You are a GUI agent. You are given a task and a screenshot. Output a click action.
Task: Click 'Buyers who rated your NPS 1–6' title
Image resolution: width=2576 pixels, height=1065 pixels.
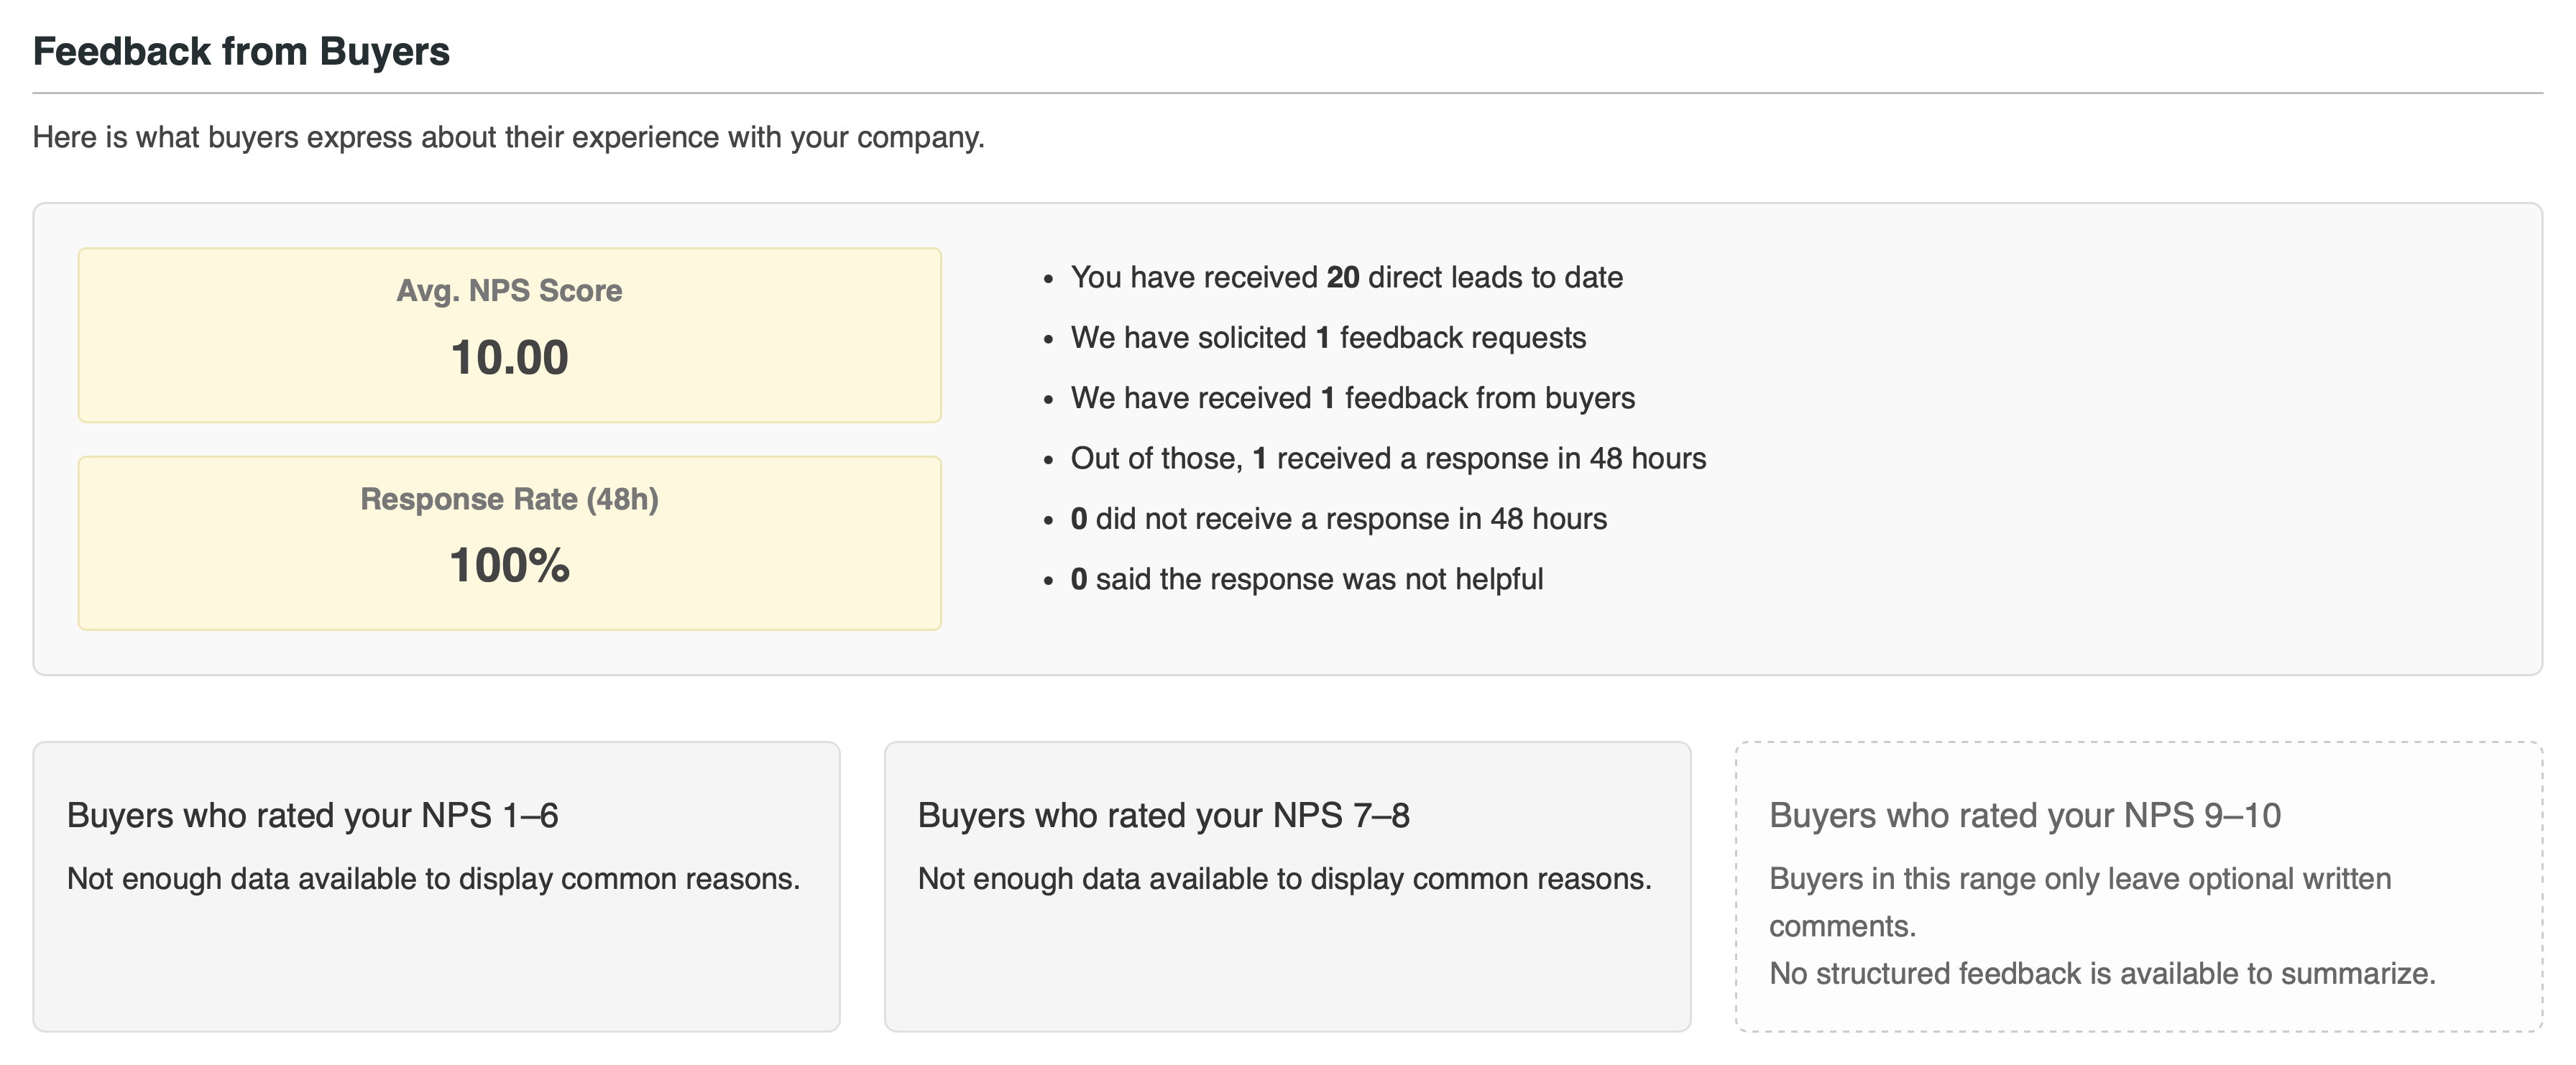click(x=312, y=815)
